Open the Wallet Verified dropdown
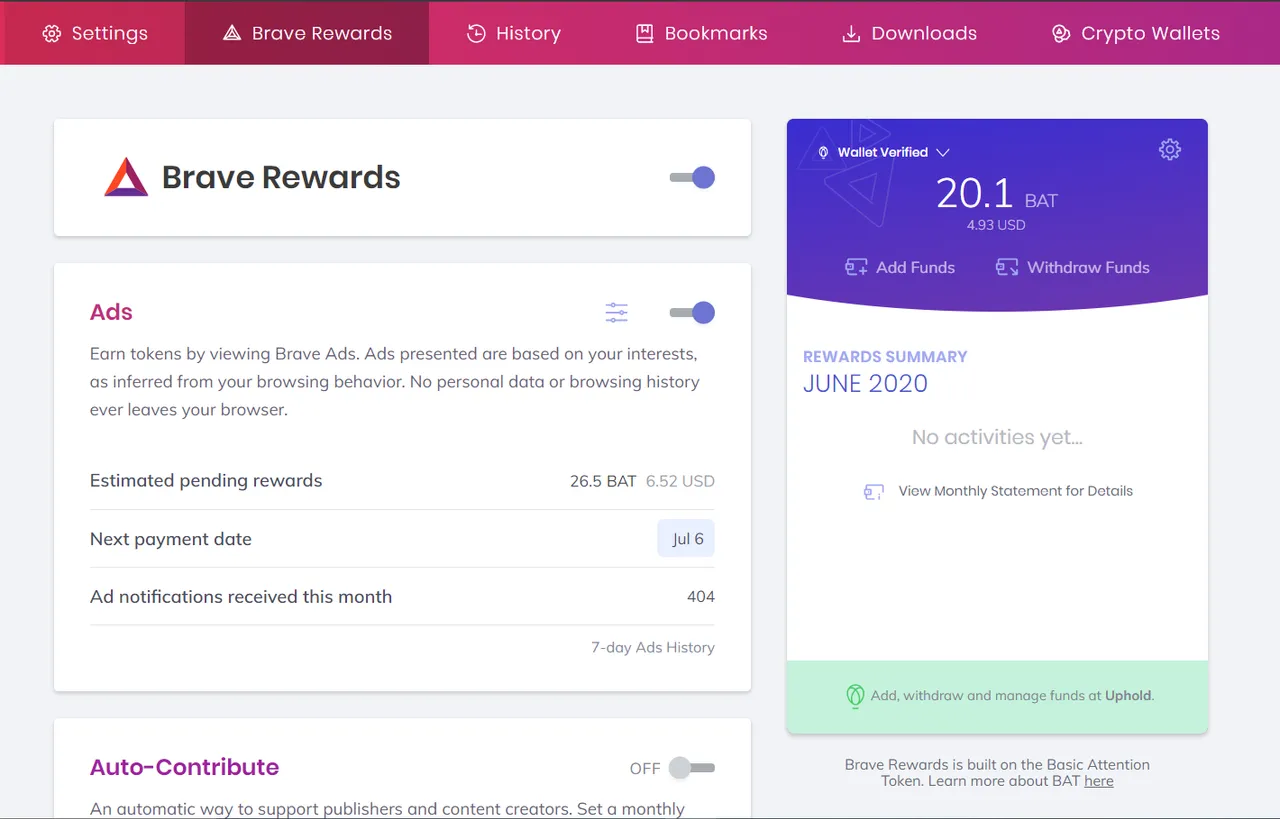Screen dimensions: 1280x819 893,152
